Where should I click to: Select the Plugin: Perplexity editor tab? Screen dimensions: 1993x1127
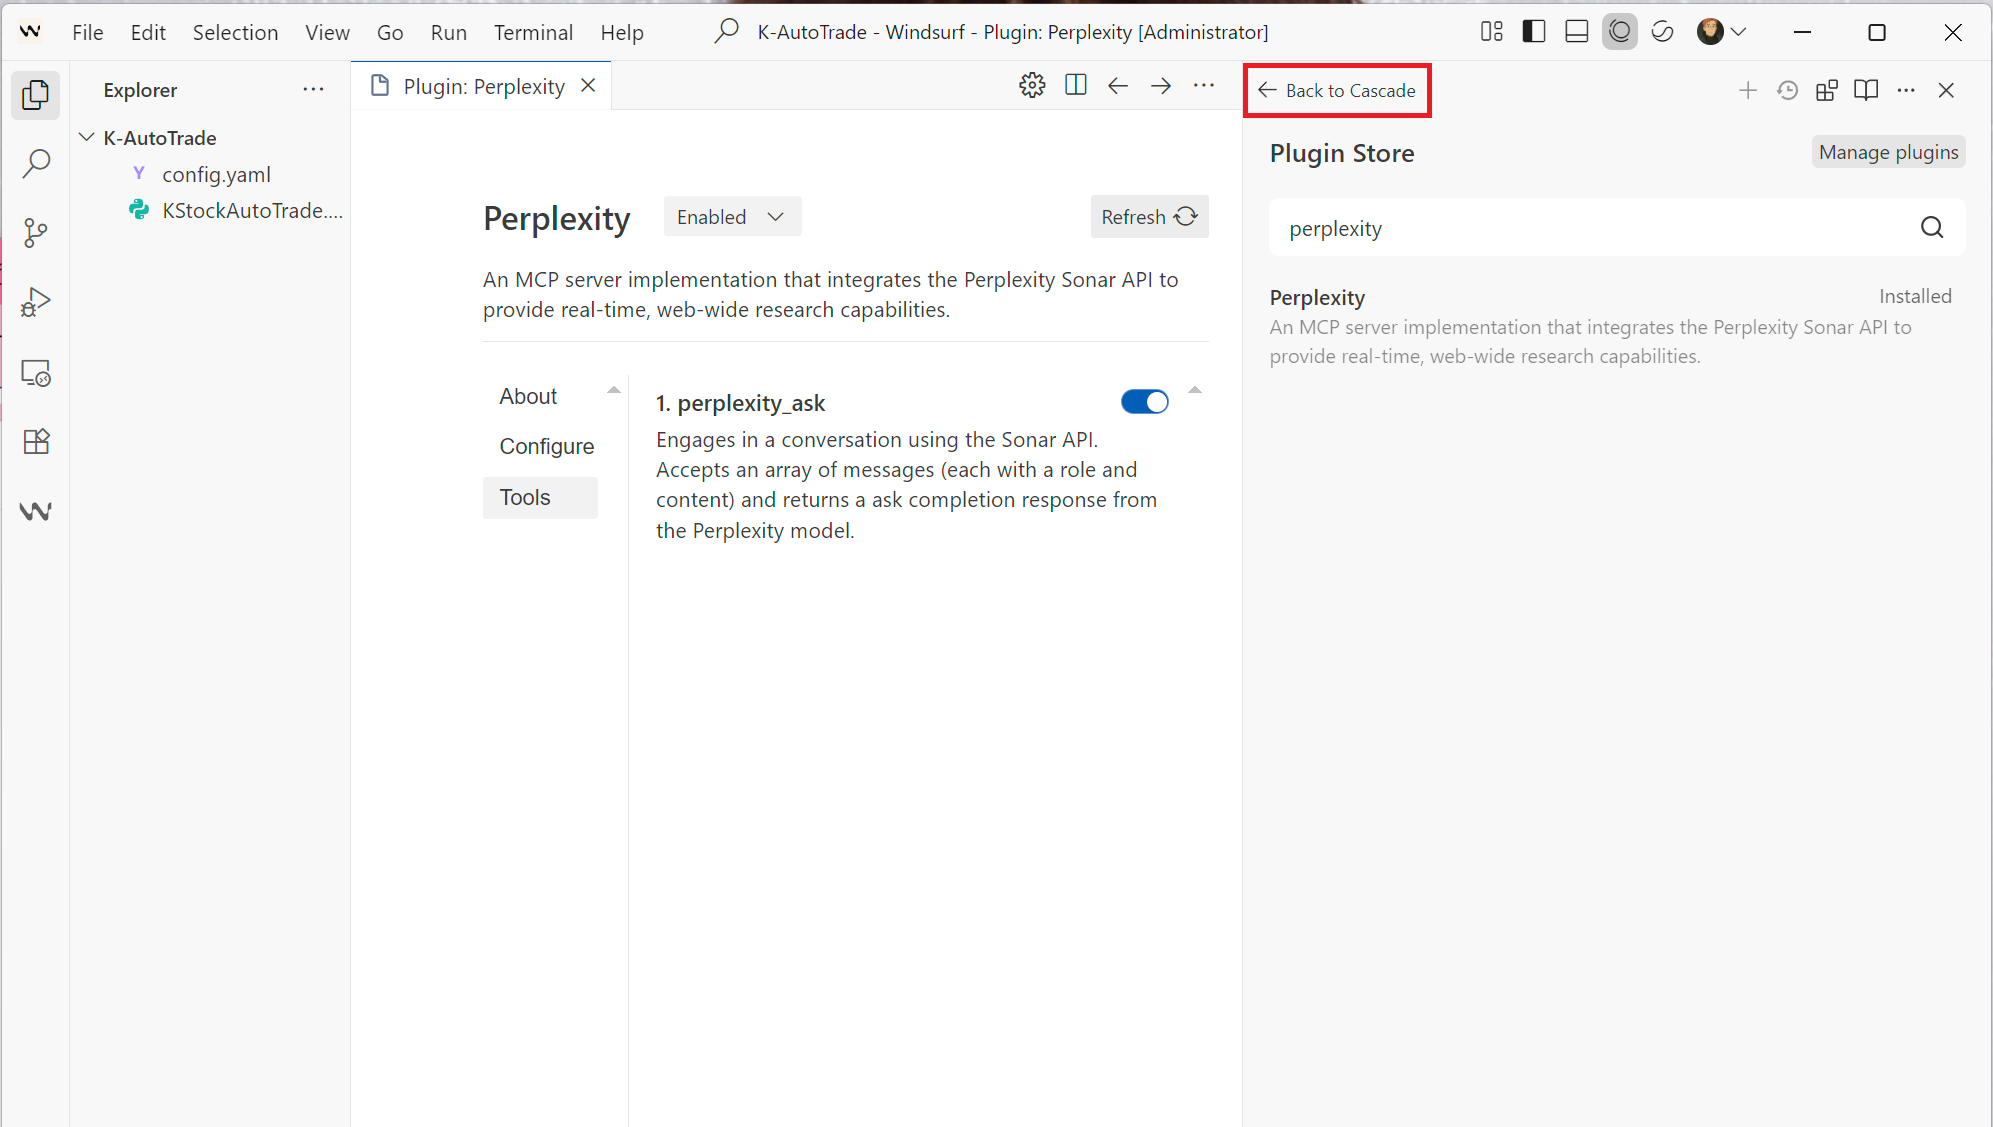click(x=481, y=86)
